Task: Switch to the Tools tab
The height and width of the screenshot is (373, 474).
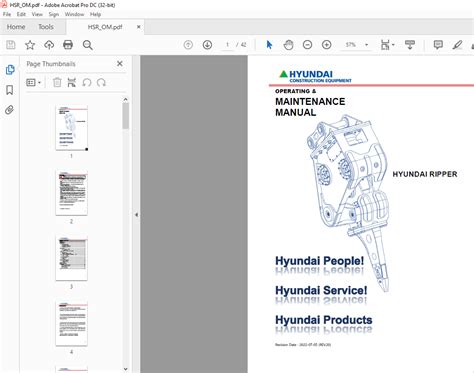Action: pyautogui.click(x=46, y=27)
